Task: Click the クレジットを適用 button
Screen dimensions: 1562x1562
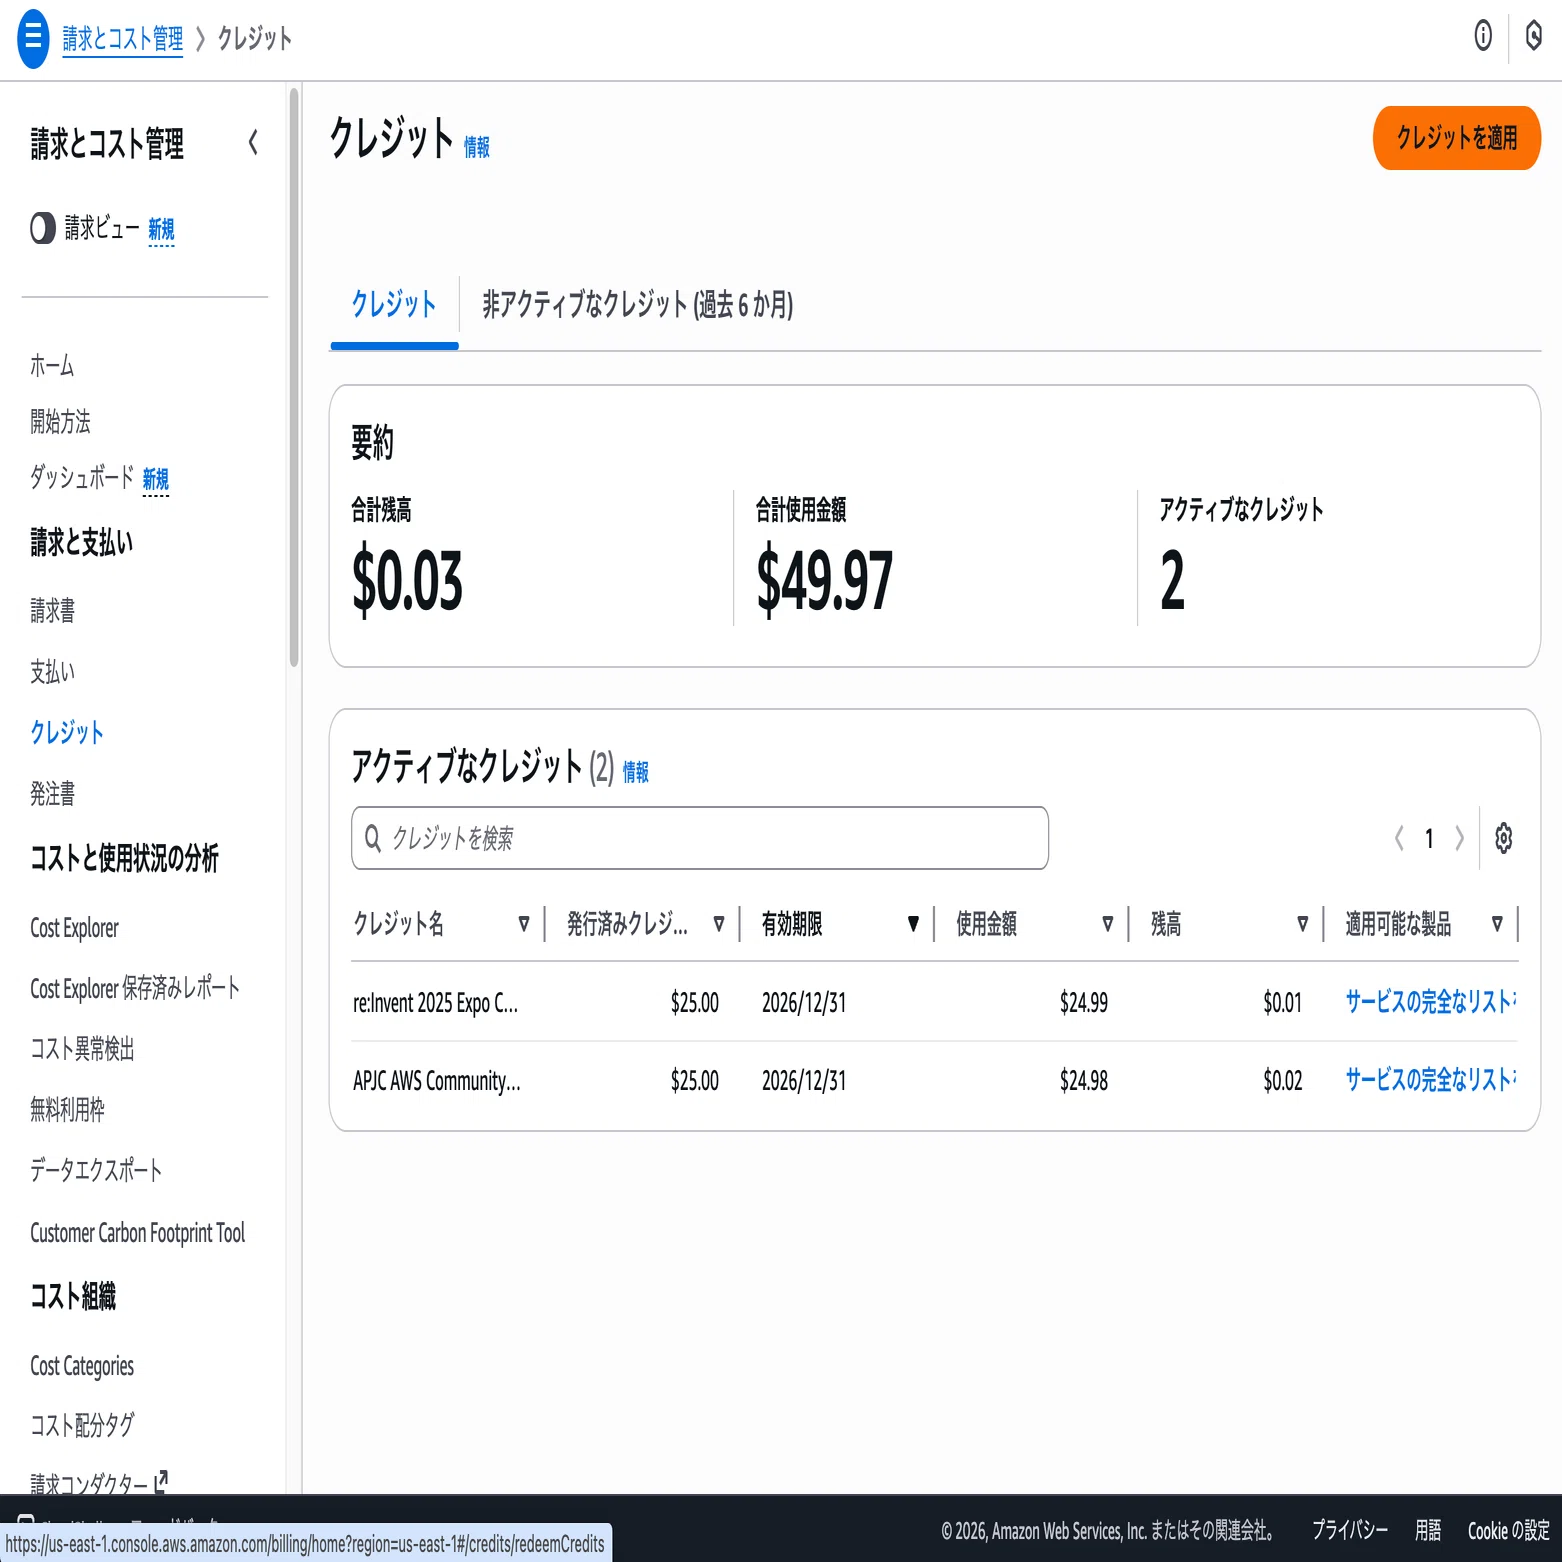Action: (1456, 138)
